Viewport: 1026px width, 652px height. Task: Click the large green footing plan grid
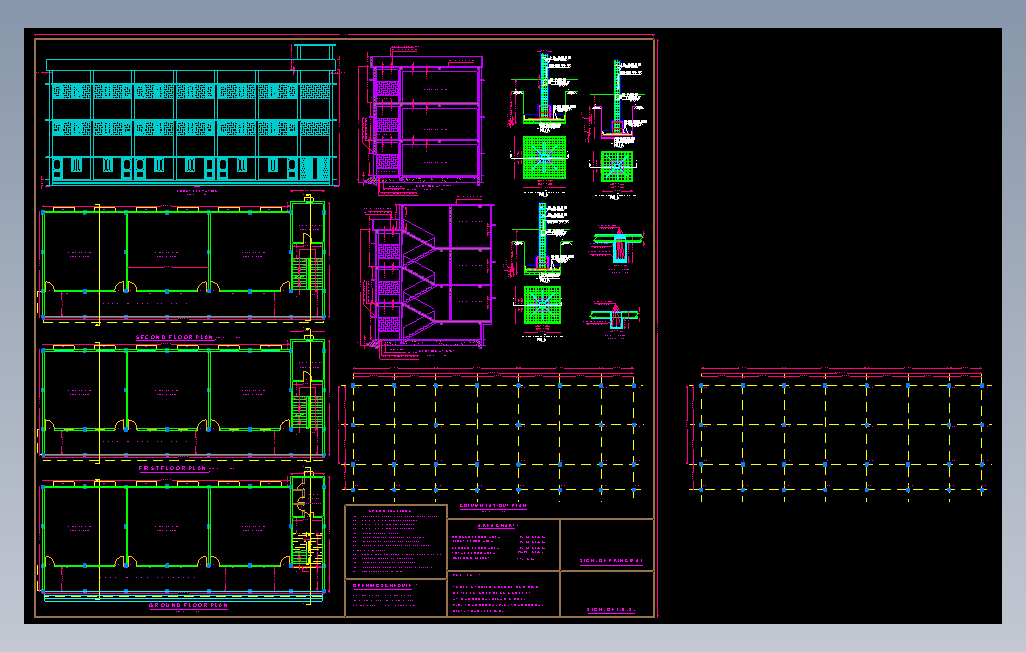tap(544, 157)
